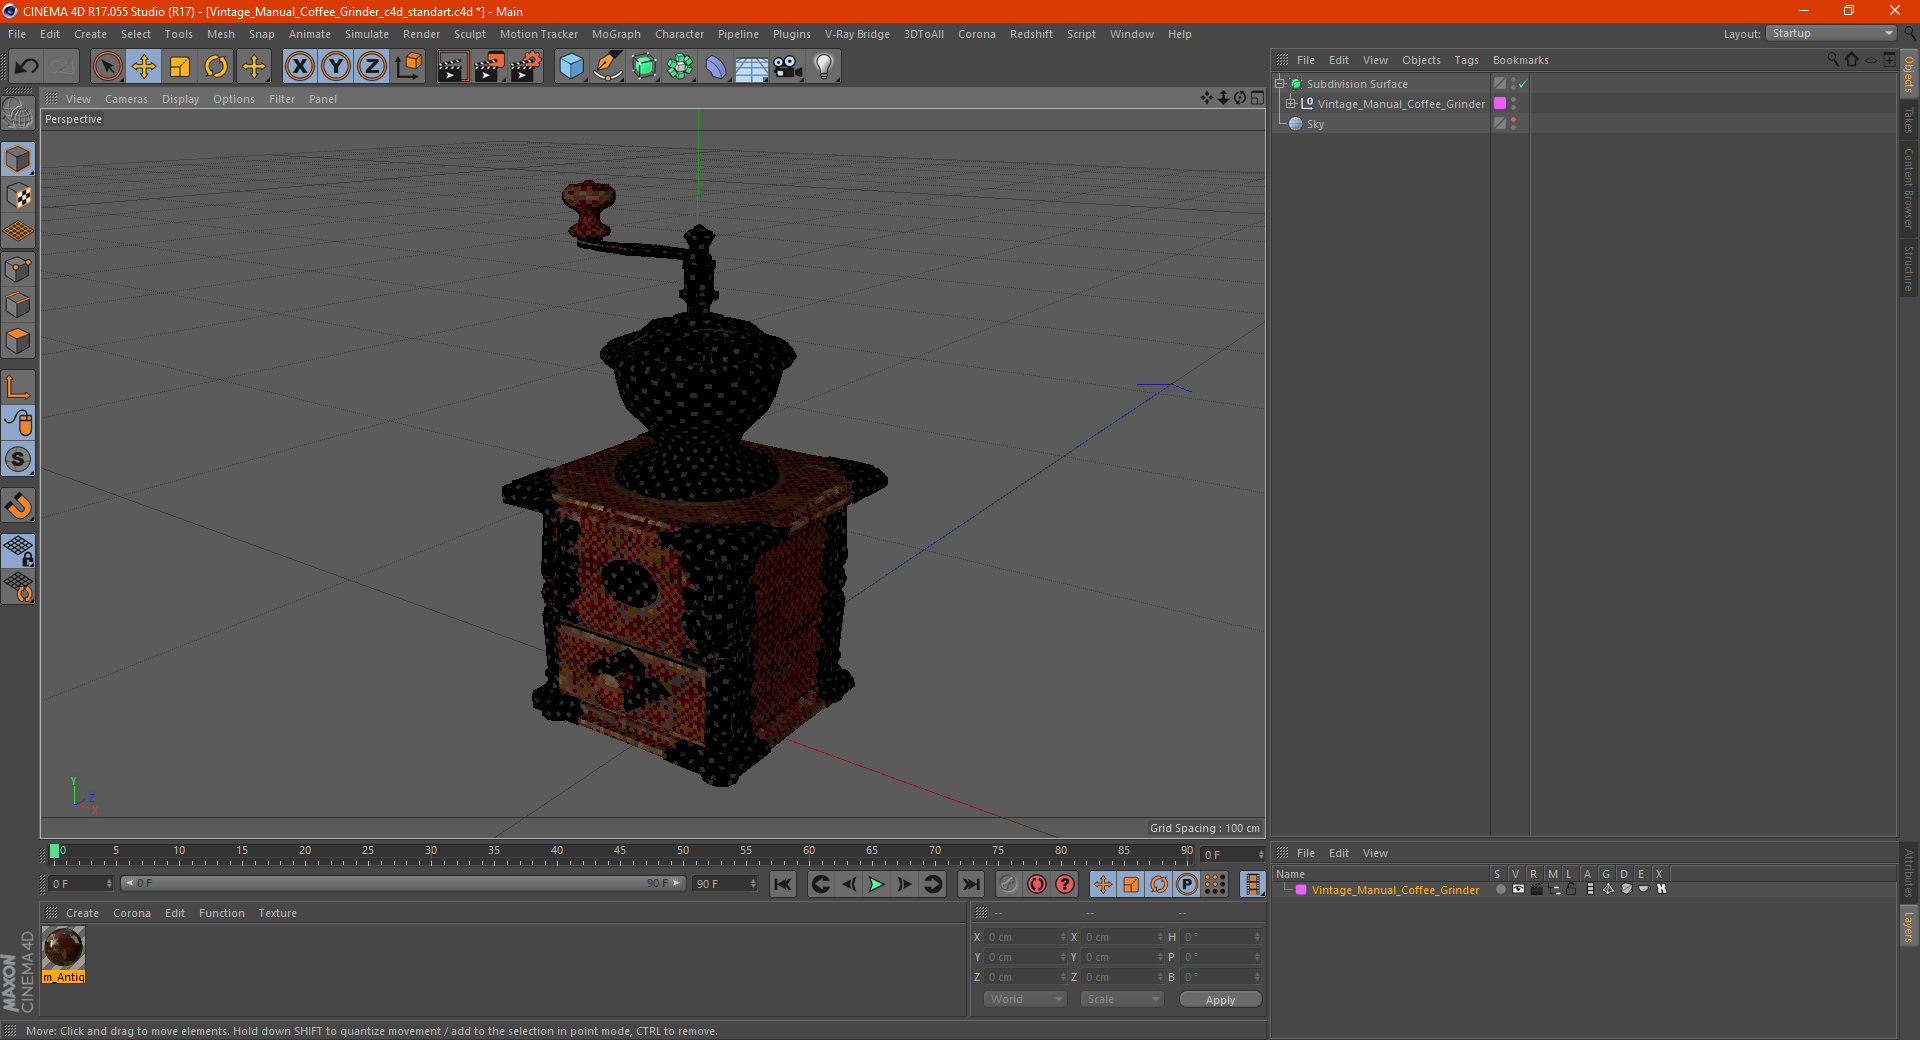Toggle Z axis lock

click(372, 67)
